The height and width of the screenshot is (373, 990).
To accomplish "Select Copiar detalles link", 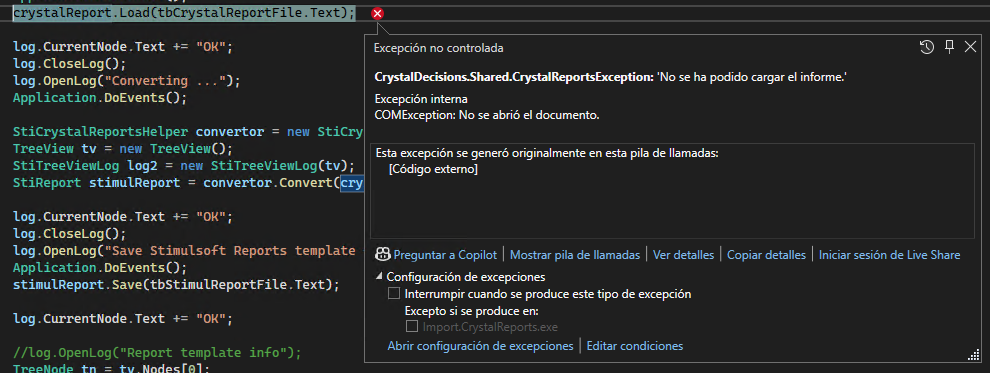I will 766,255.
